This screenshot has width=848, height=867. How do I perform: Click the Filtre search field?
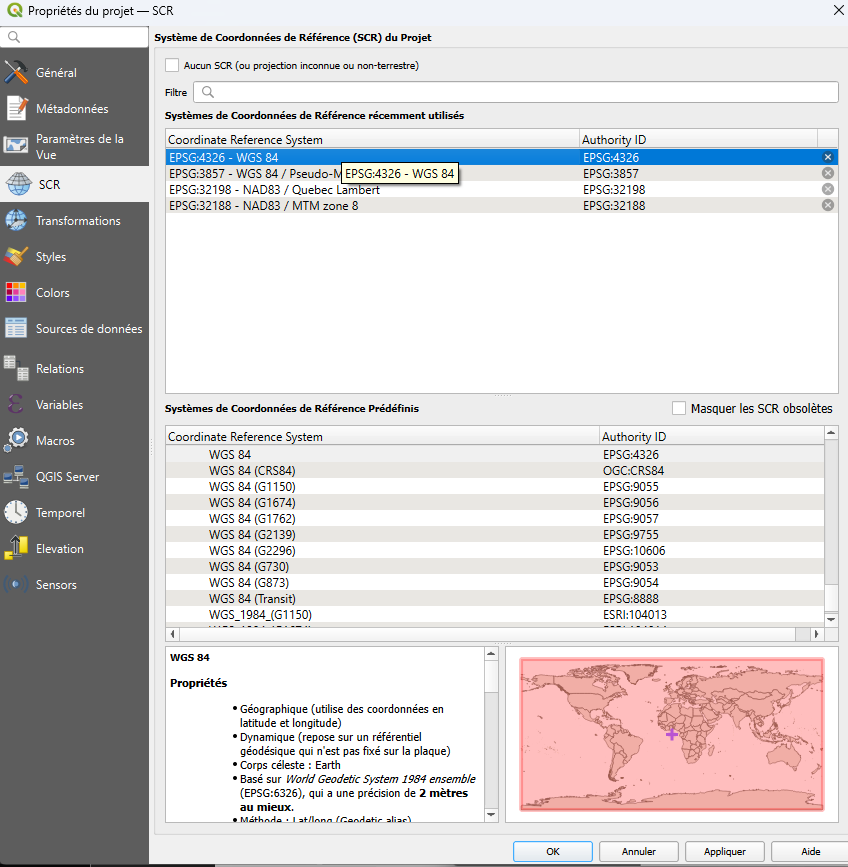click(515, 92)
